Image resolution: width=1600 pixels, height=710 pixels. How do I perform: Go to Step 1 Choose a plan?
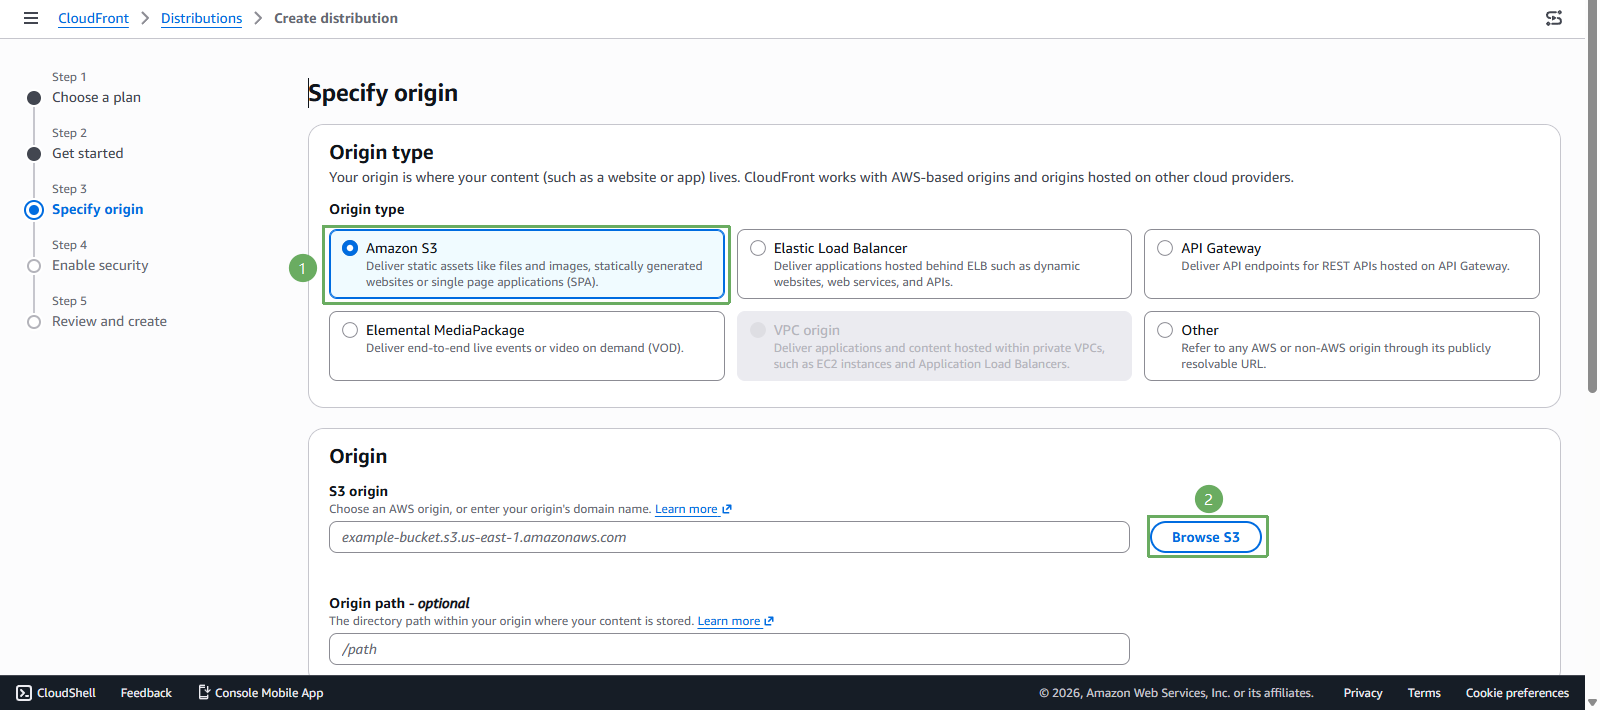[96, 97]
